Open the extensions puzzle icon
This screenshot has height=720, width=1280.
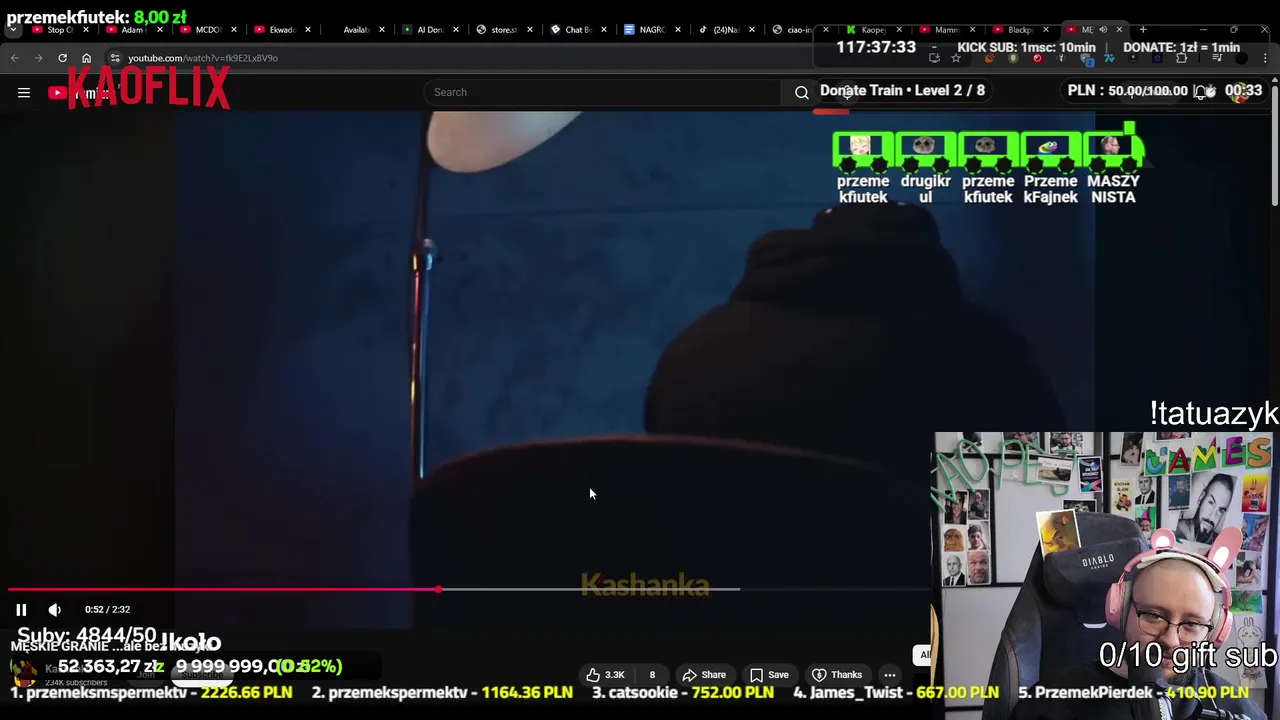coord(1181,58)
